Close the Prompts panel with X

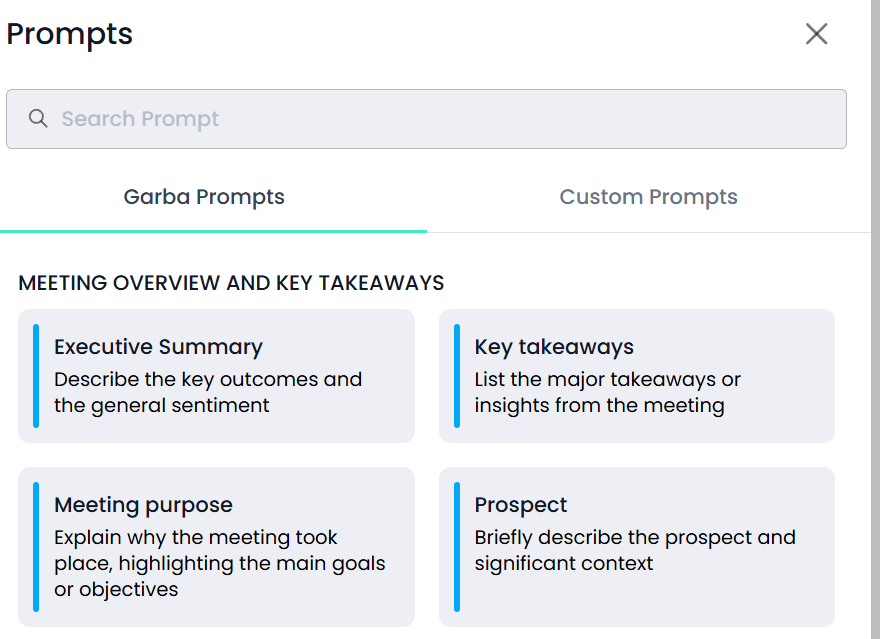tap(816, 34)
